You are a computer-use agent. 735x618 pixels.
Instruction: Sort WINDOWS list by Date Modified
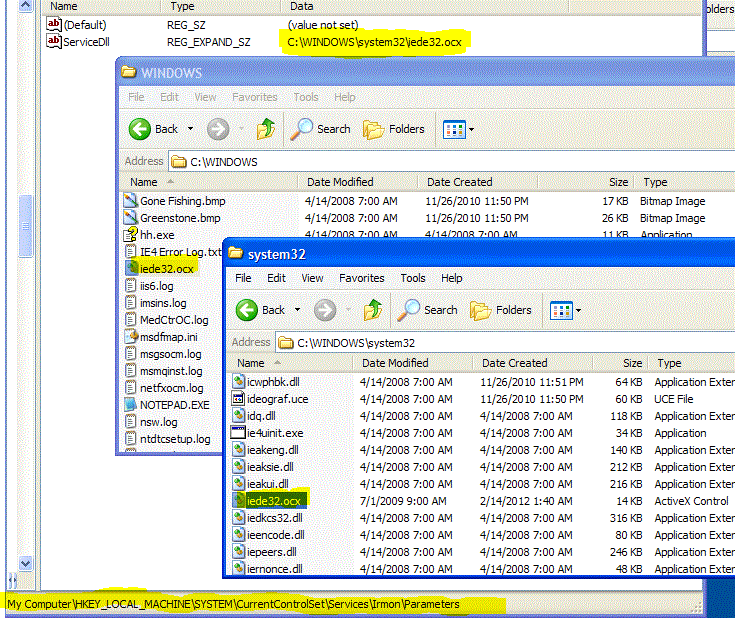pos(358,182)
